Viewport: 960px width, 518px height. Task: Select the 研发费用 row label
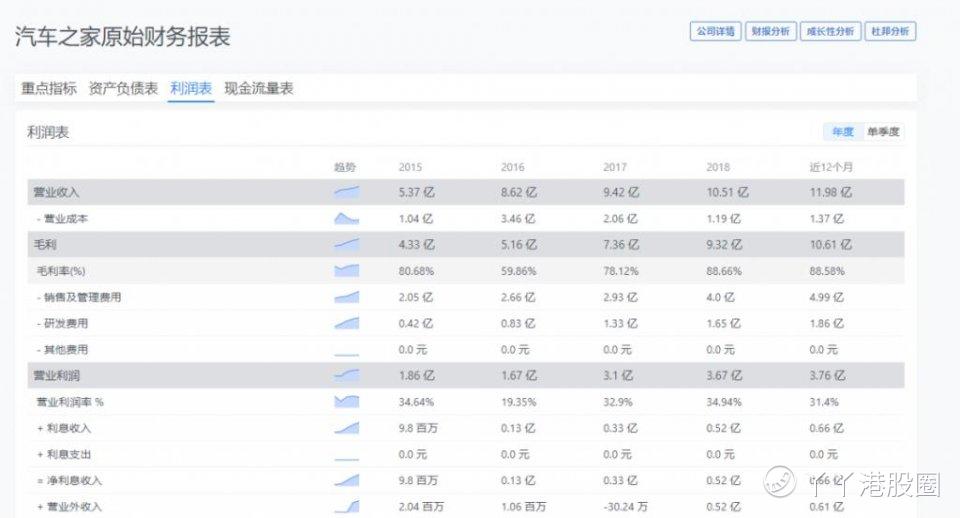[62, 323]
